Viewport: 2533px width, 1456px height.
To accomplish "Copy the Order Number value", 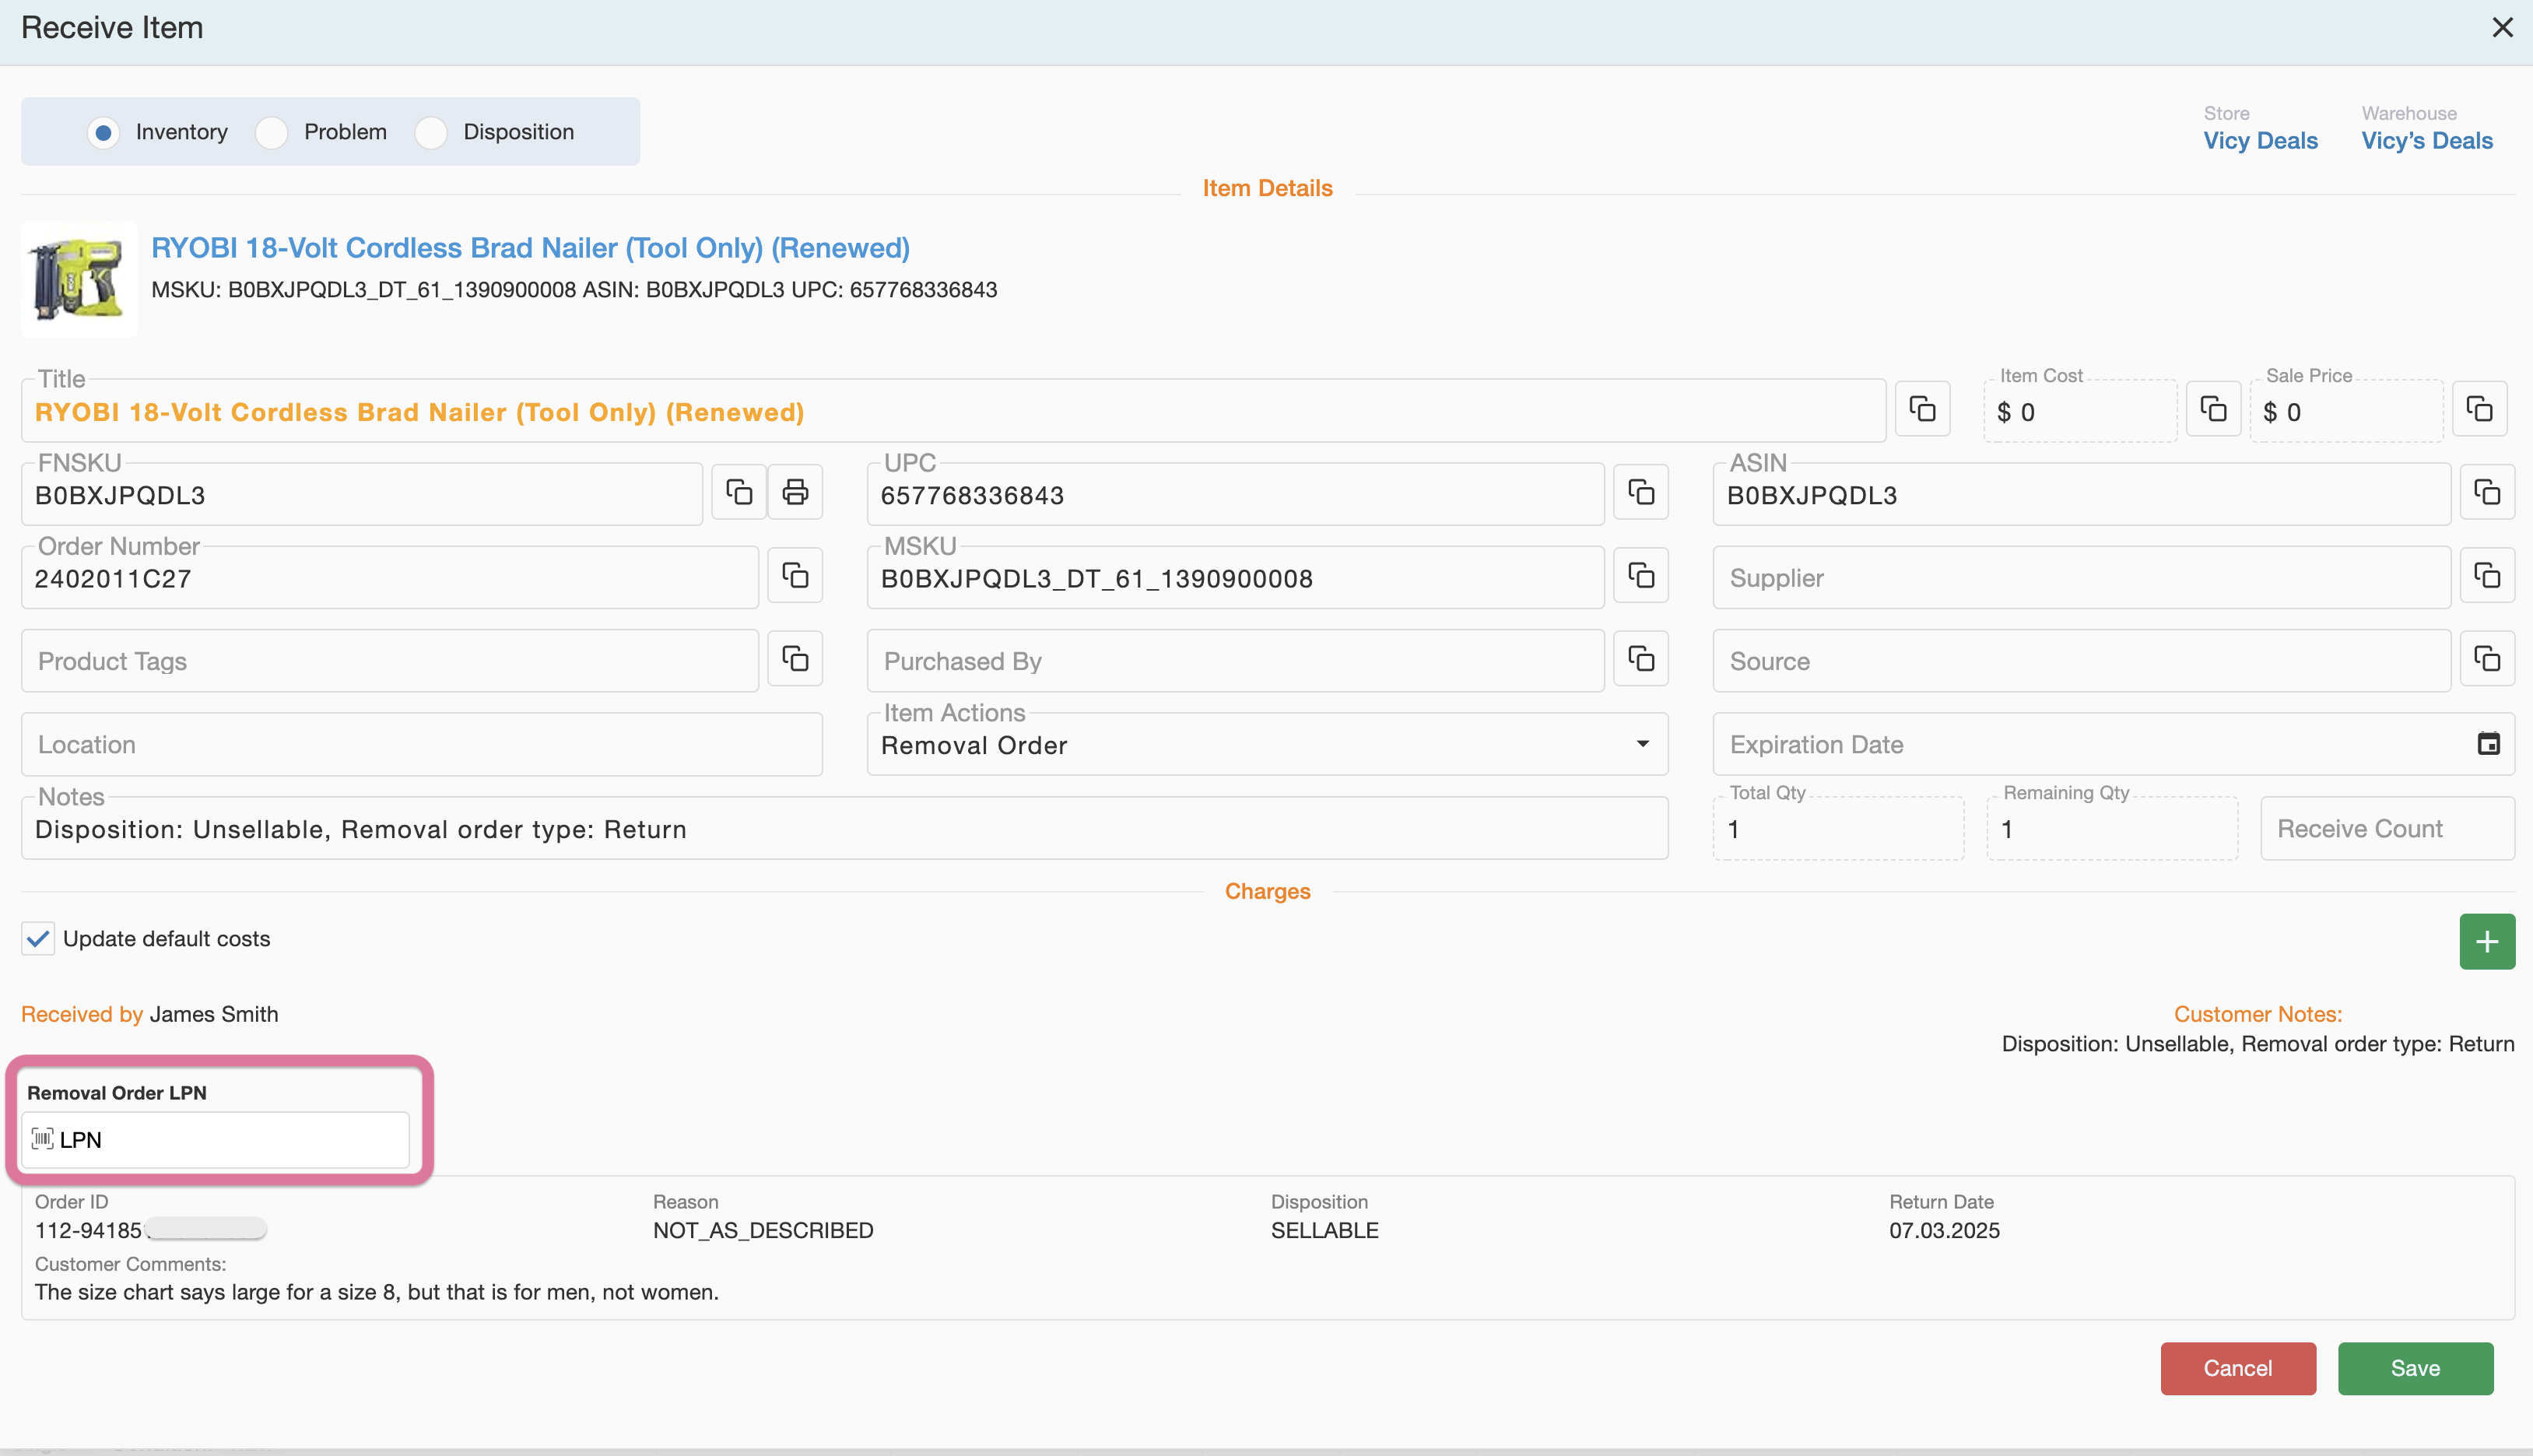I will click(795, 575).
